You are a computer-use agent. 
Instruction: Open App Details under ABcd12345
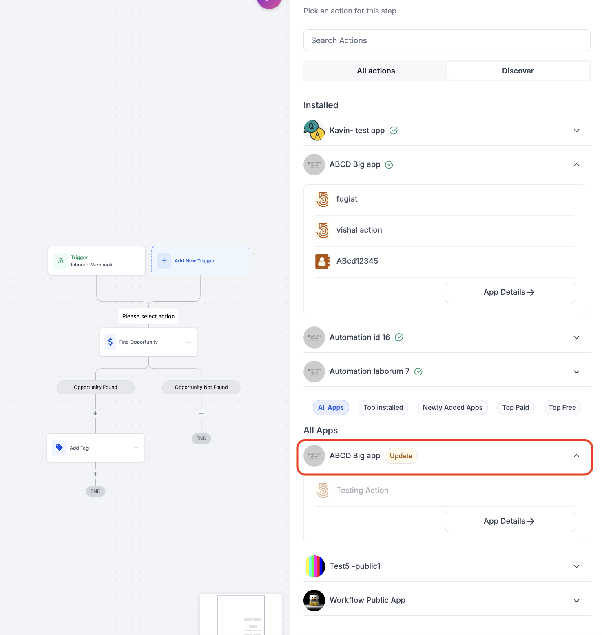[509, 292]
